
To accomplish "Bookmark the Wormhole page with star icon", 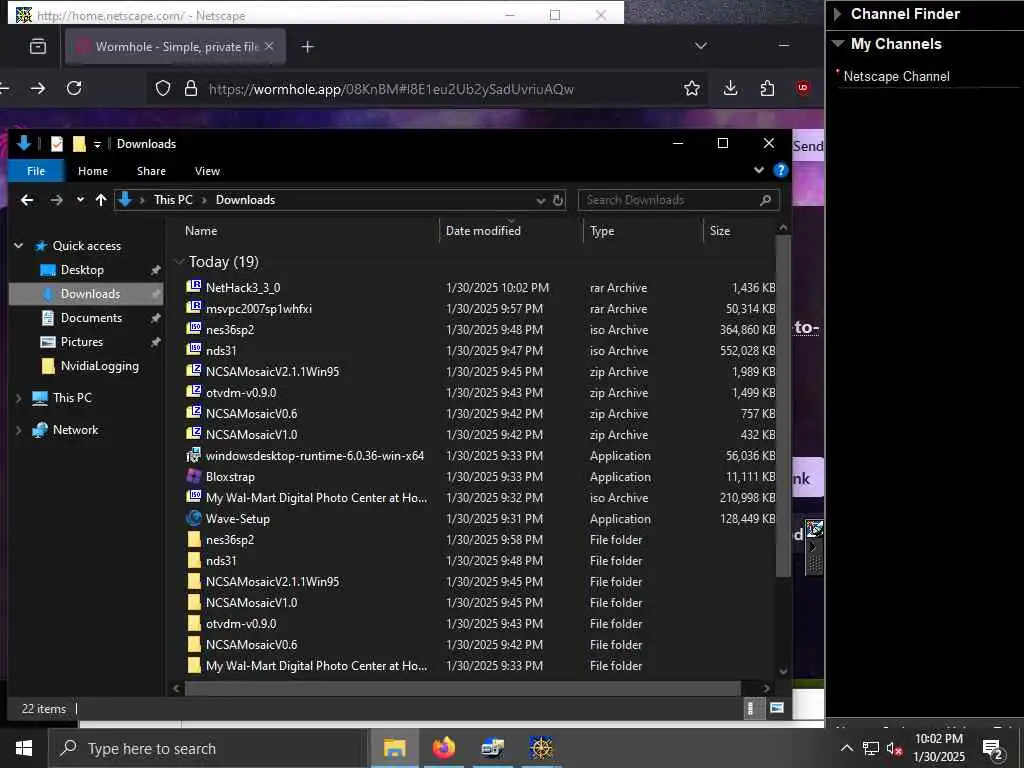I will click(692, 88).
